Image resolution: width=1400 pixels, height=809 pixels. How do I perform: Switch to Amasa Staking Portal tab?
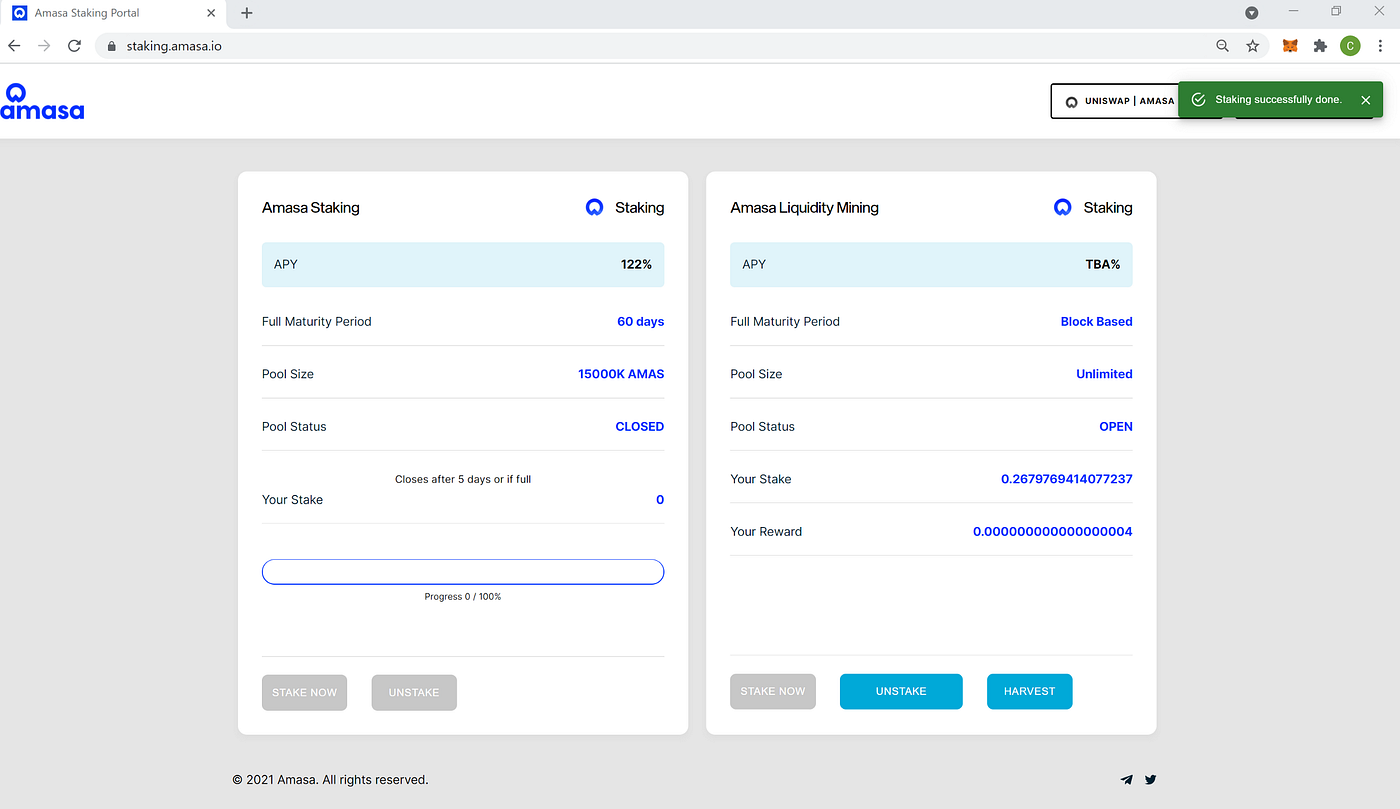[x=113, y=13]
